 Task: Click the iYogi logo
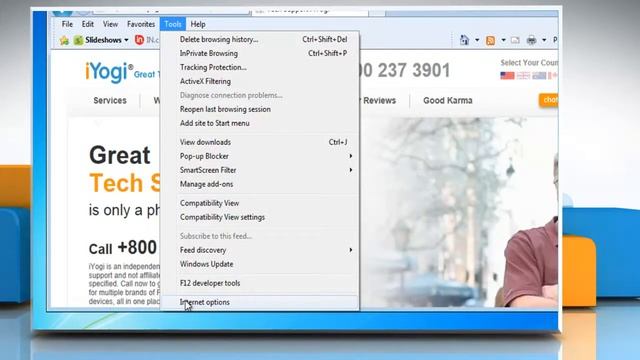tap(109, 72)
